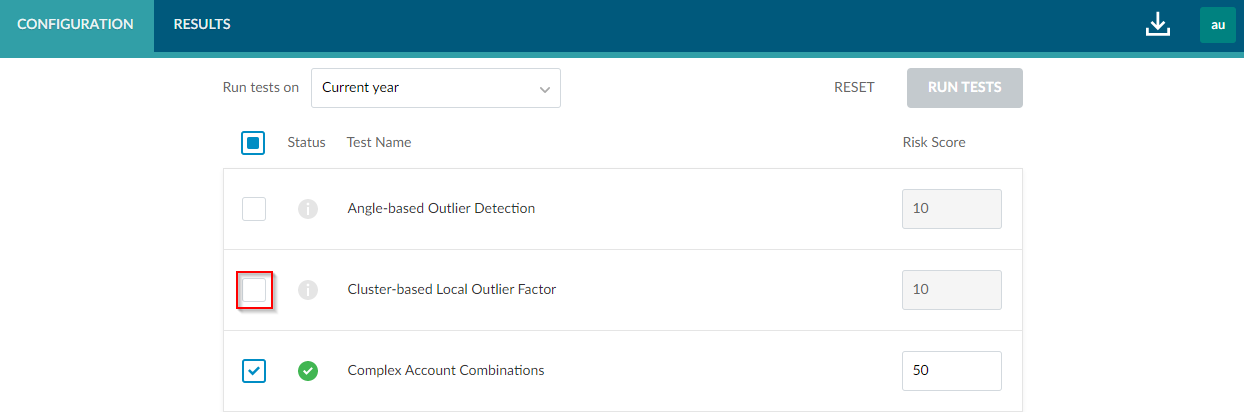The width and height of the screenshot is (1244, 412).
Task: Click the Test Name column header
Action: pyautogui.click(x=379, y=143)
